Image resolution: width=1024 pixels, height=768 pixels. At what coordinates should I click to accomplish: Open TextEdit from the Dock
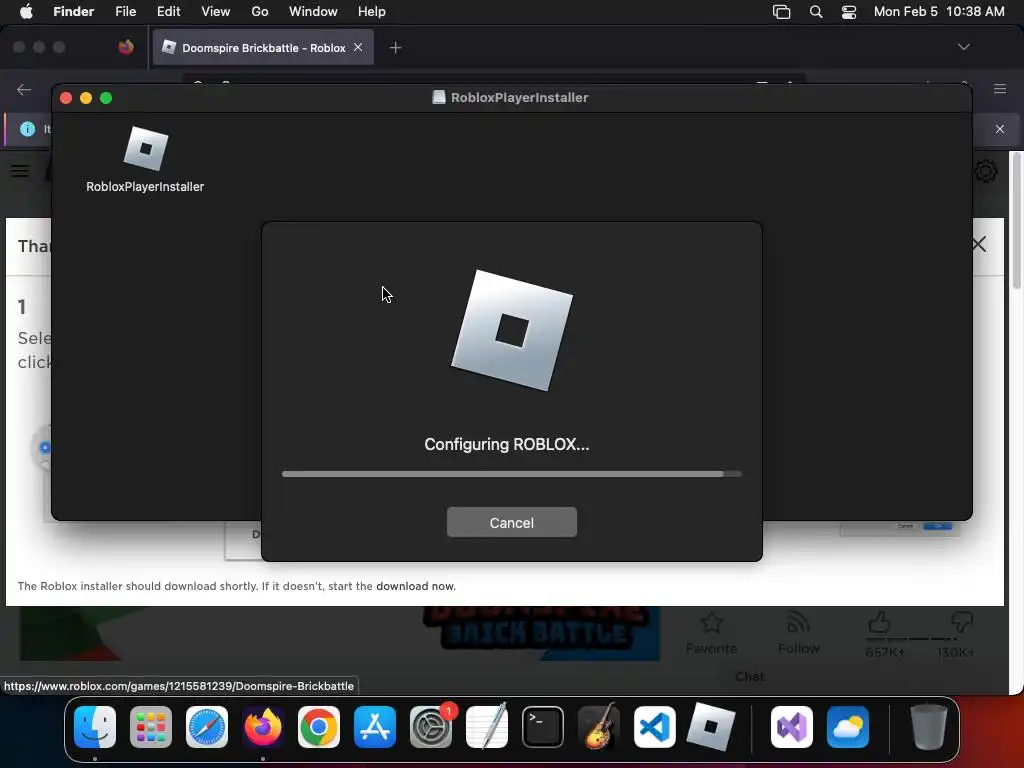pos(487,727)
